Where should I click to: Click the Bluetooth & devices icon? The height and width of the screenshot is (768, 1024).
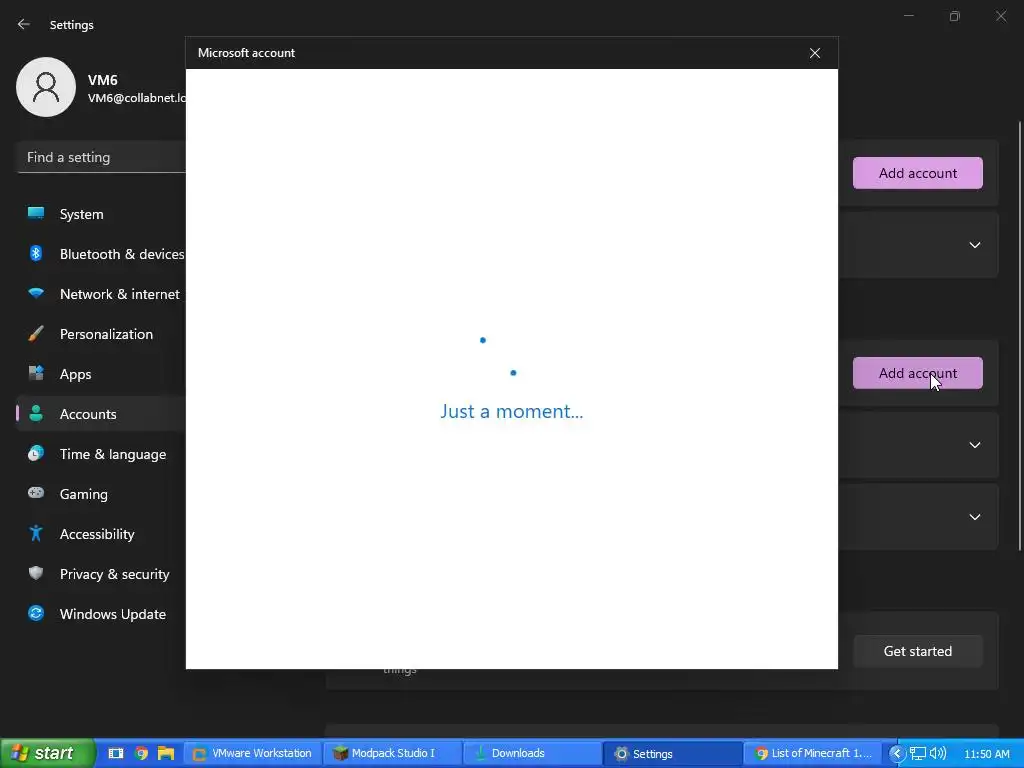point(36,253)
